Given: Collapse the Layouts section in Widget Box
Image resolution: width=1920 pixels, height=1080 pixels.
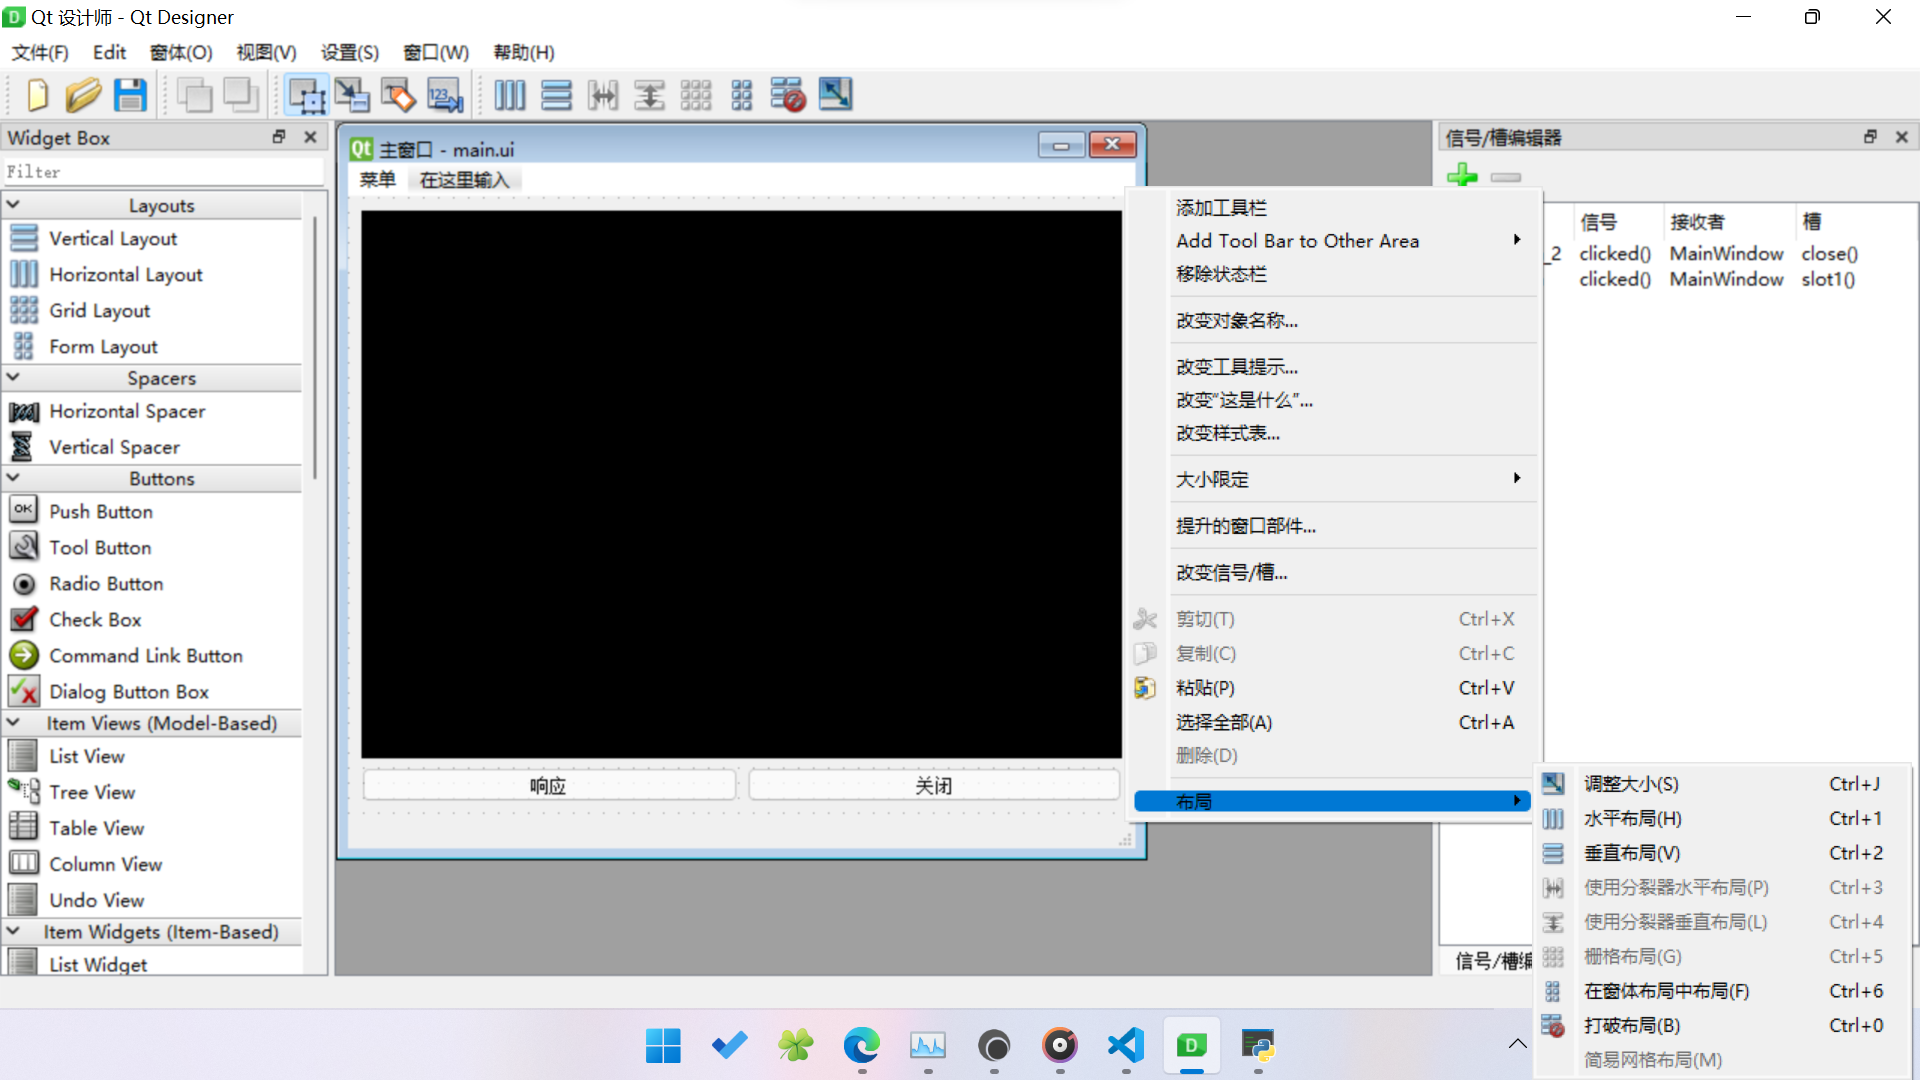Looking at the screenshot, I should [x=14, y=204].
